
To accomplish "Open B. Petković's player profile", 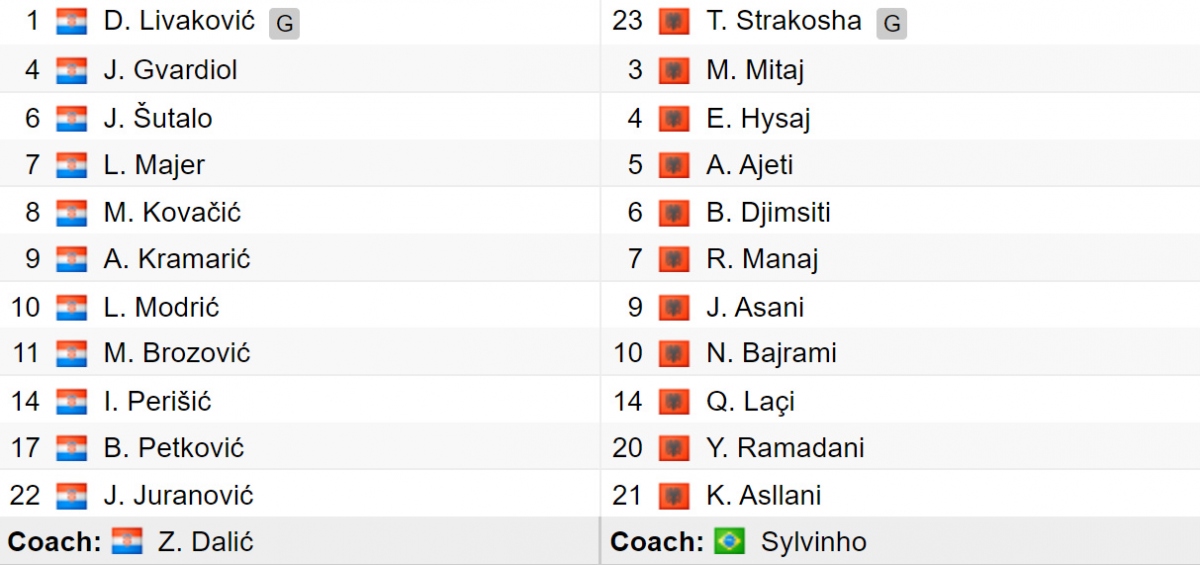I will [174, 448].
